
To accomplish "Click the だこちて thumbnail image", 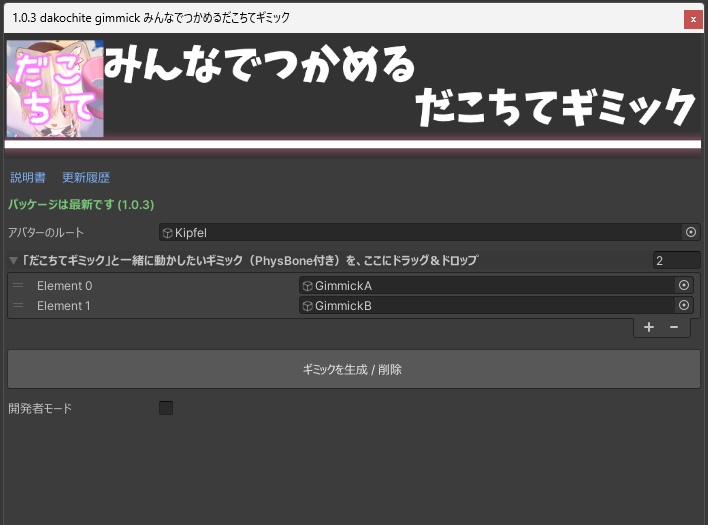I will pos(55,88).
